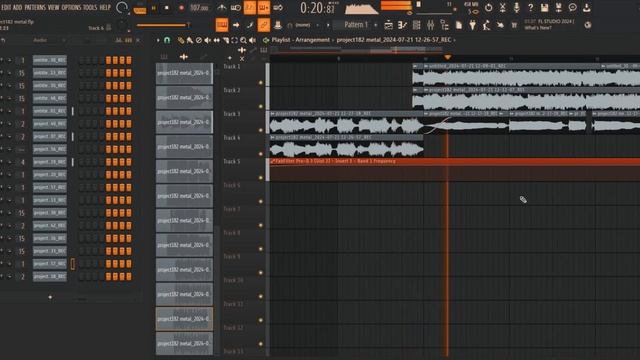The width and height of the screenshot is (640, 360).
Task: Click the step editing arrow icon
Action: 236,25
